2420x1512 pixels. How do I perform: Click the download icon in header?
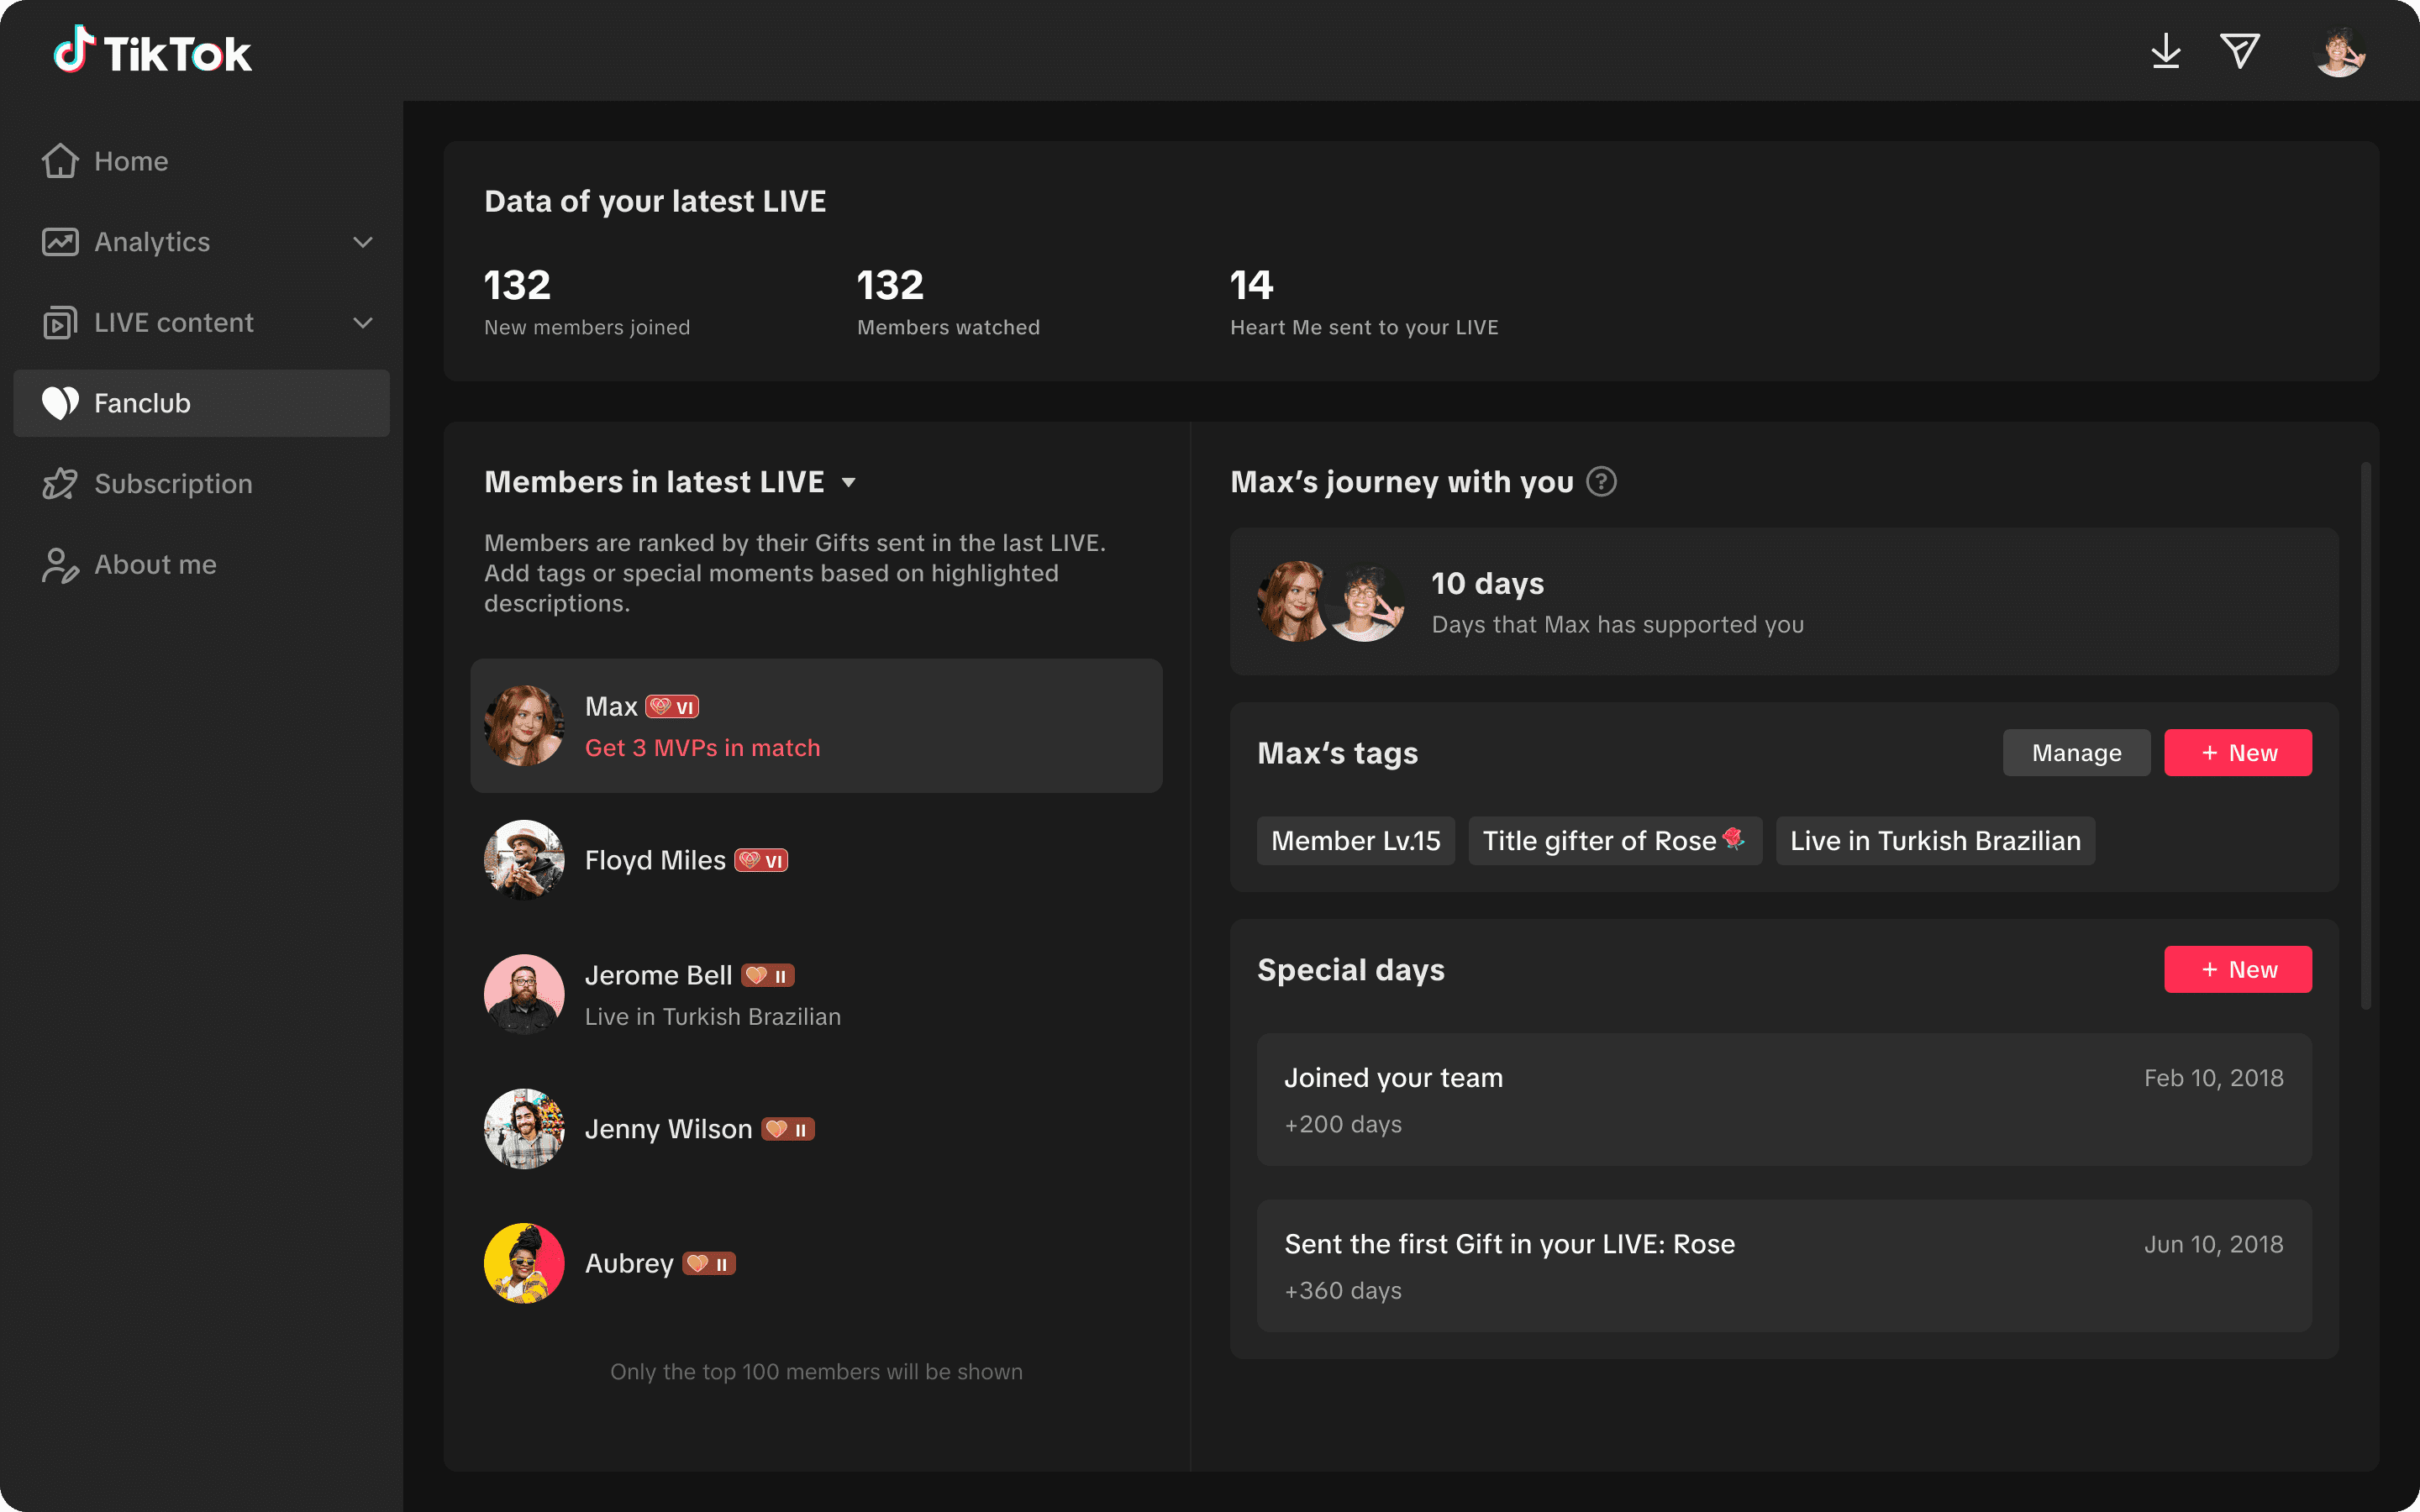pyautogui.click(x=2165, y=51)
